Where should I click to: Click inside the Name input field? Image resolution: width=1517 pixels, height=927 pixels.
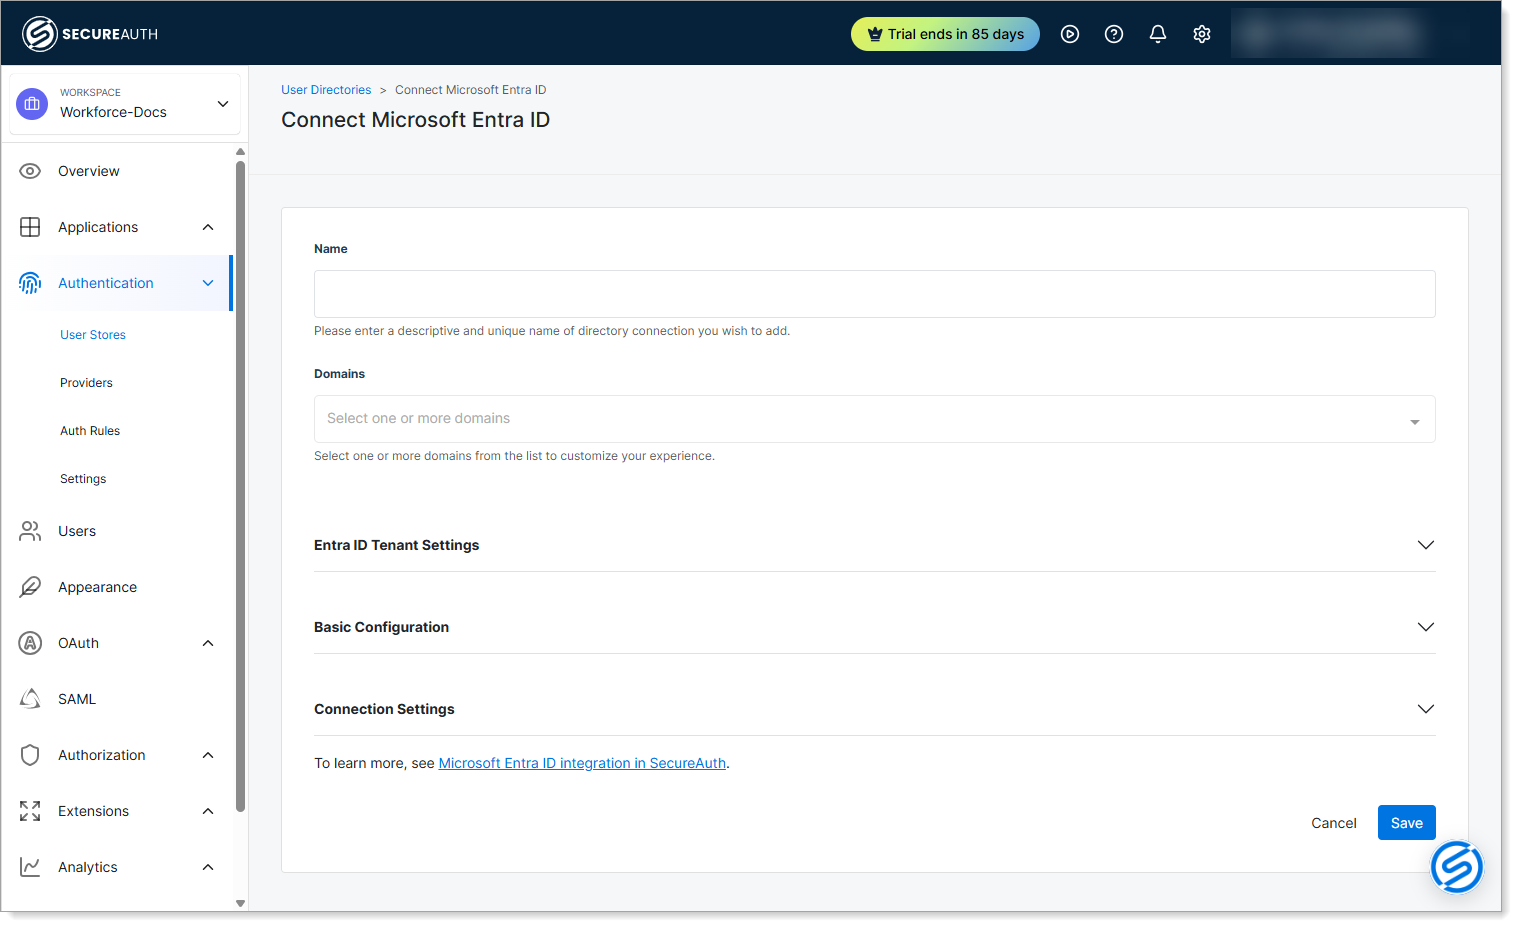tap(874, 293)
